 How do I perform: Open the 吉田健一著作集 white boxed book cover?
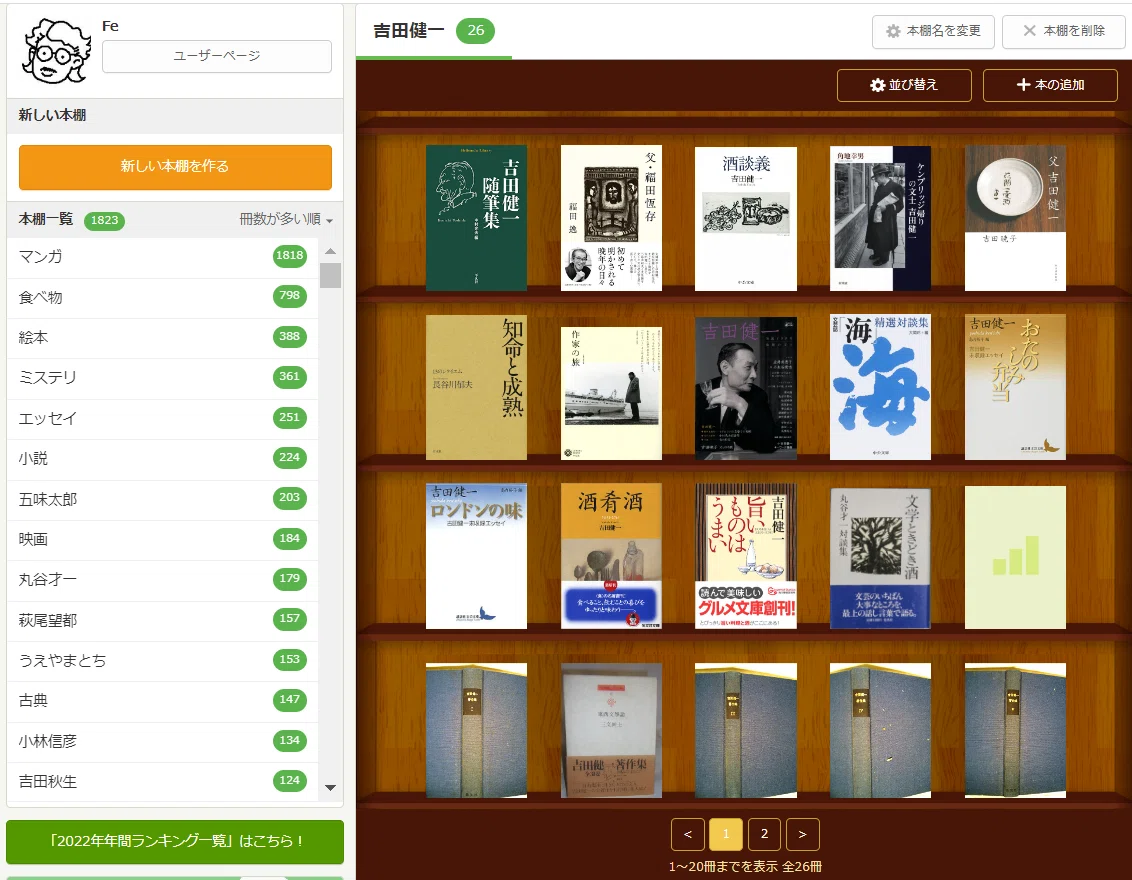(611, 731)
